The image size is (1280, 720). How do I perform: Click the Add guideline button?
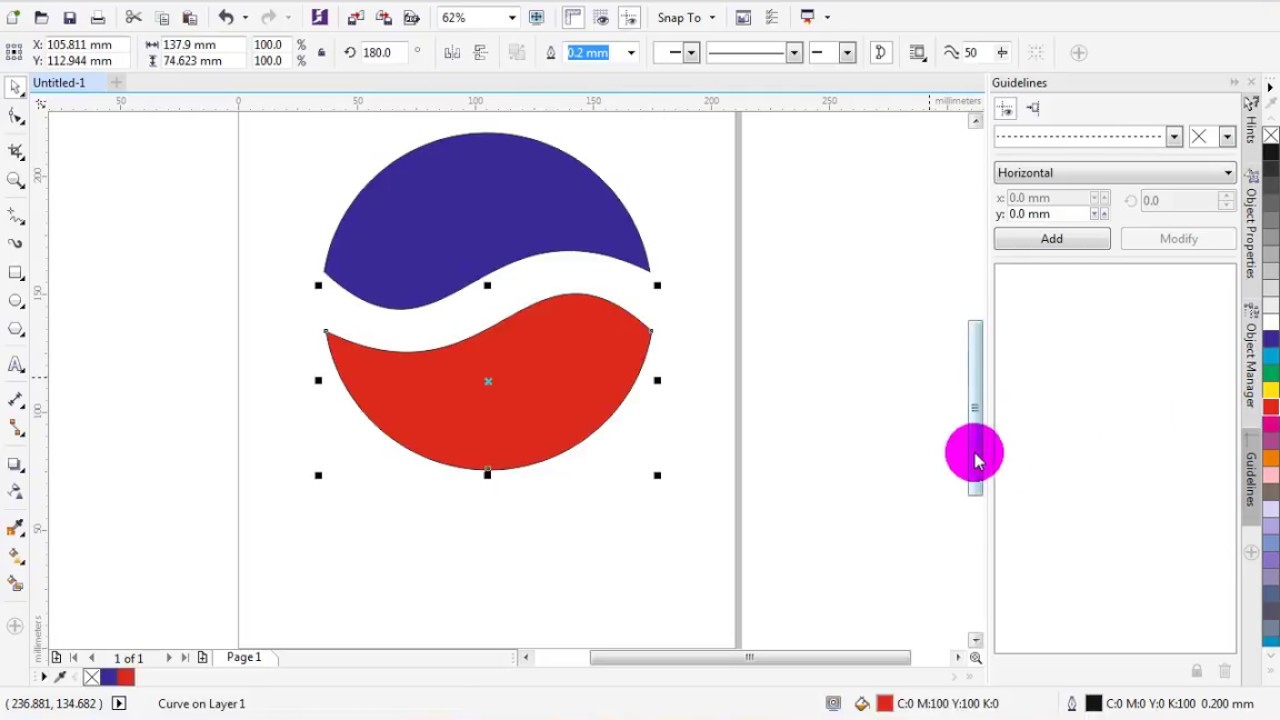pyautogui.click(x=1052, y=239)
